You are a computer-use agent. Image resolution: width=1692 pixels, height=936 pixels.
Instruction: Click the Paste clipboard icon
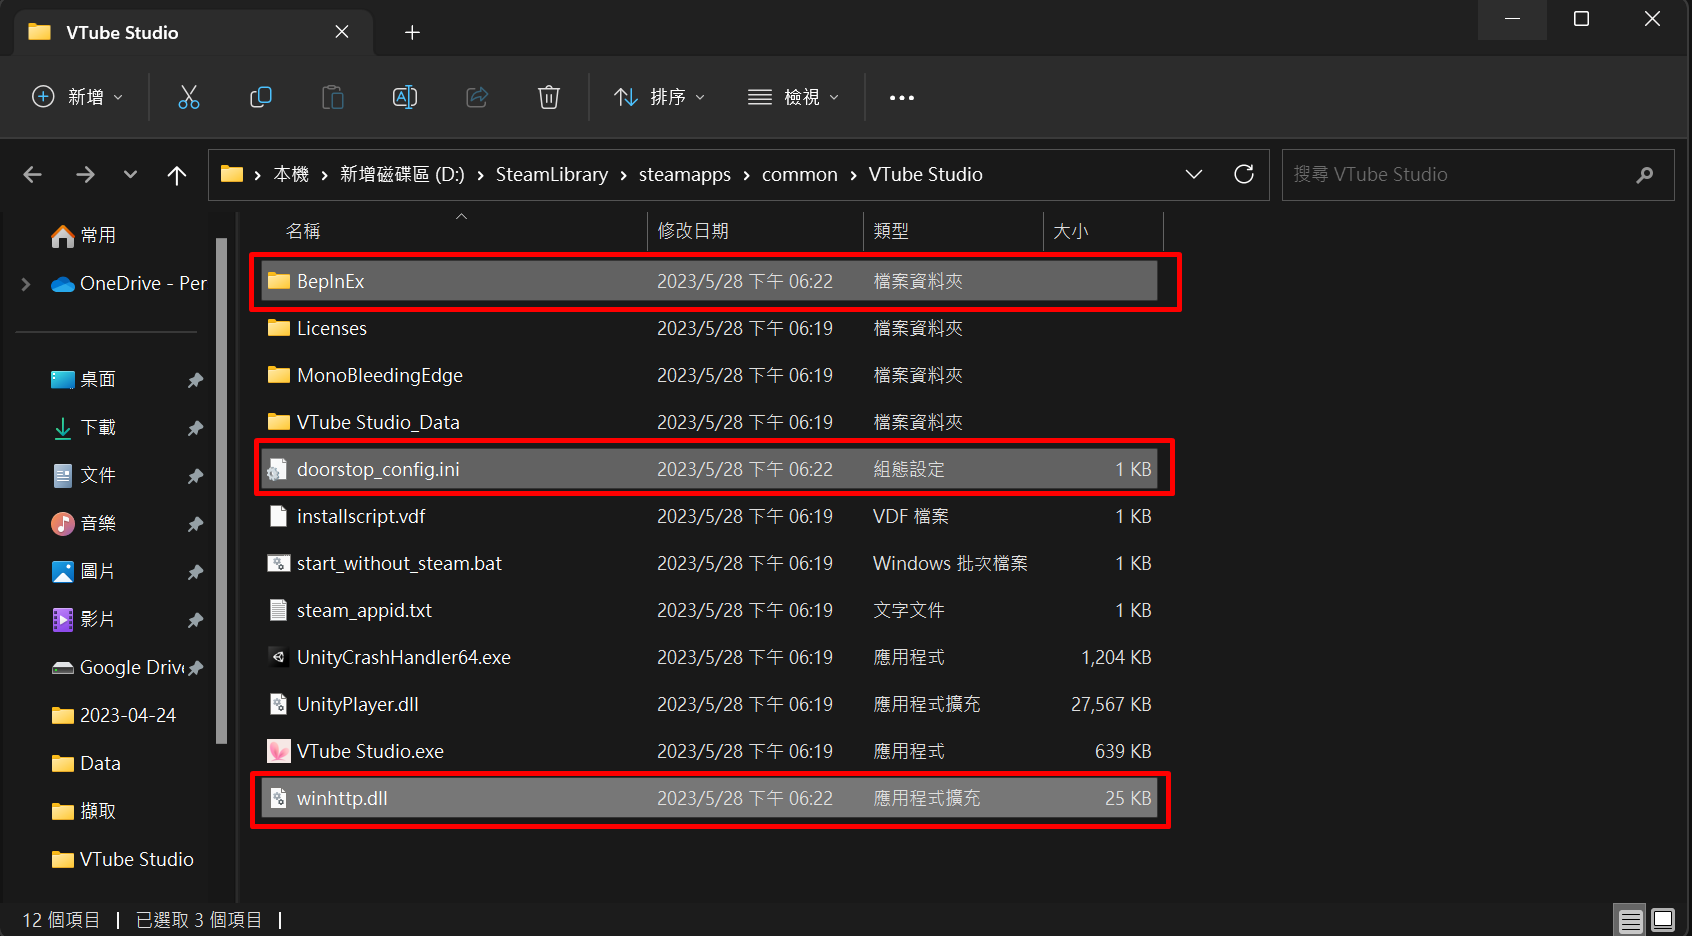coord(333,97)
